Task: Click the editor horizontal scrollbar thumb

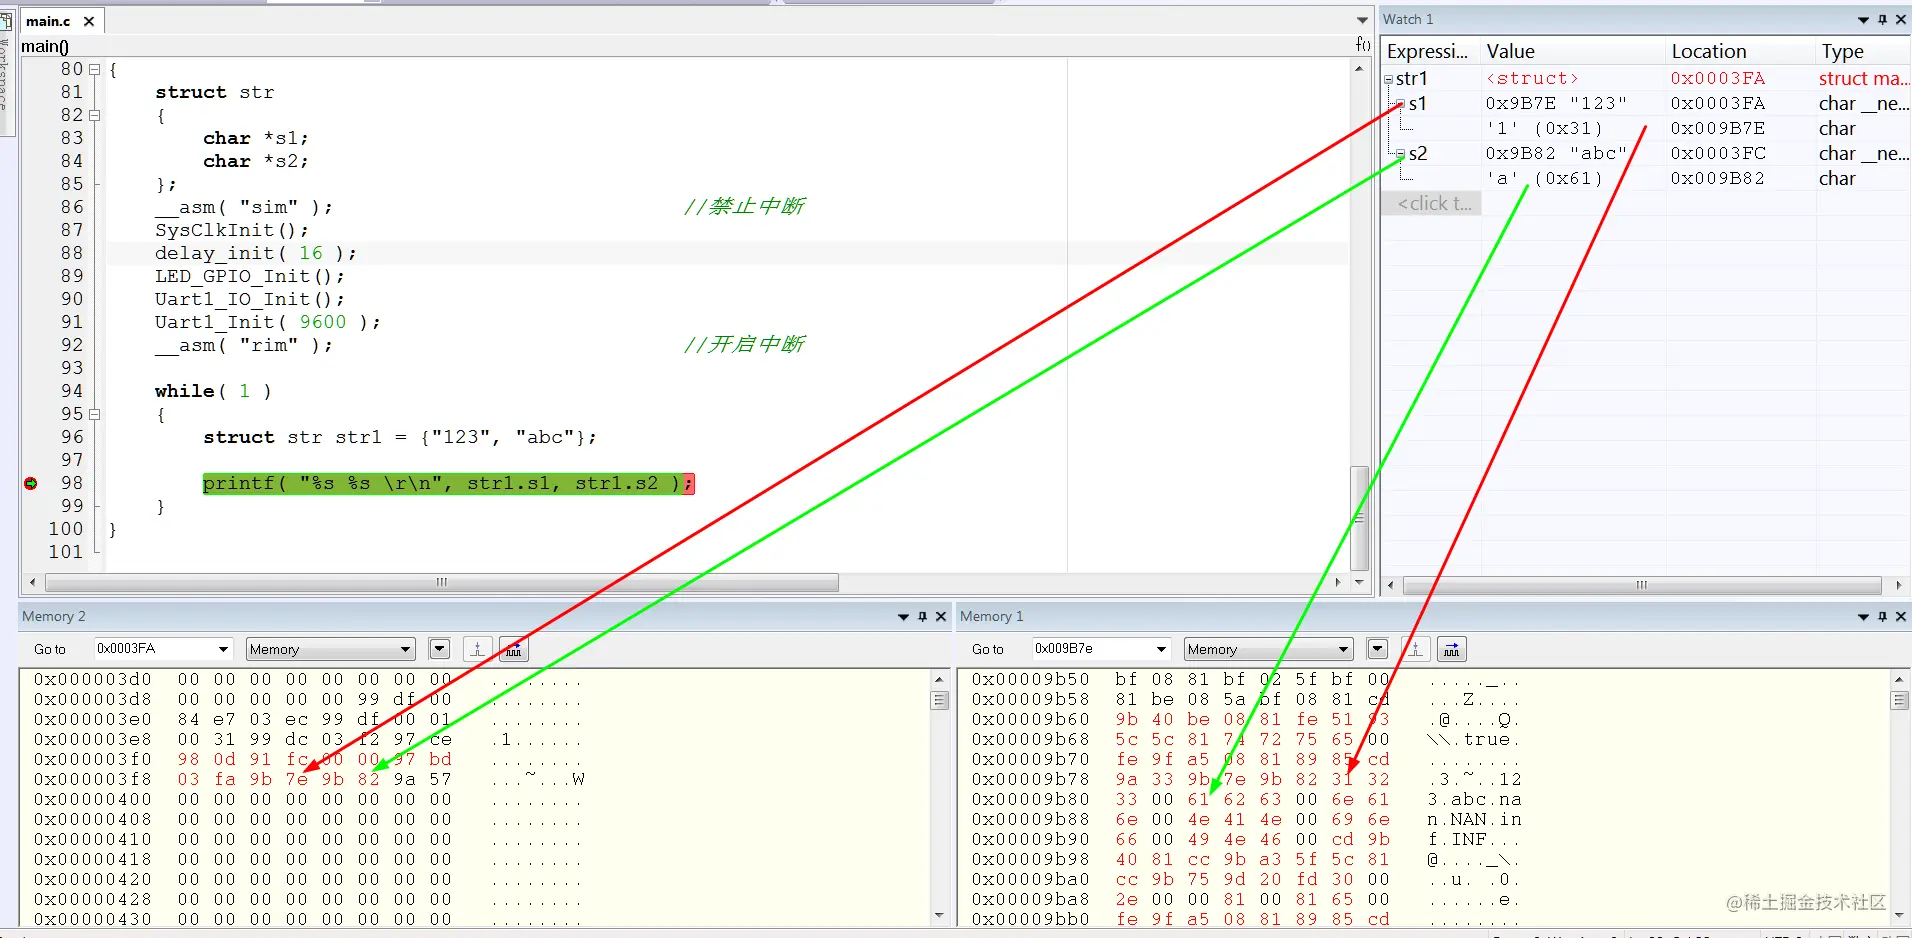Action: (x=442, y=582)
